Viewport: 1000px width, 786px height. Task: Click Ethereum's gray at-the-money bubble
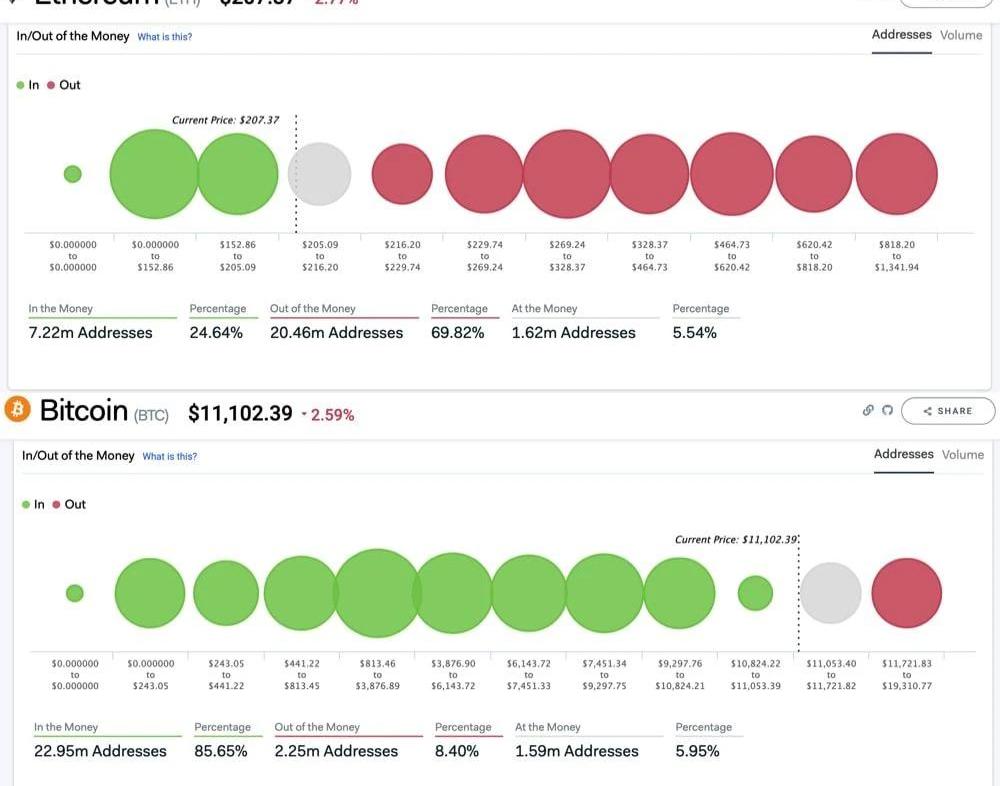click(320, 174)
